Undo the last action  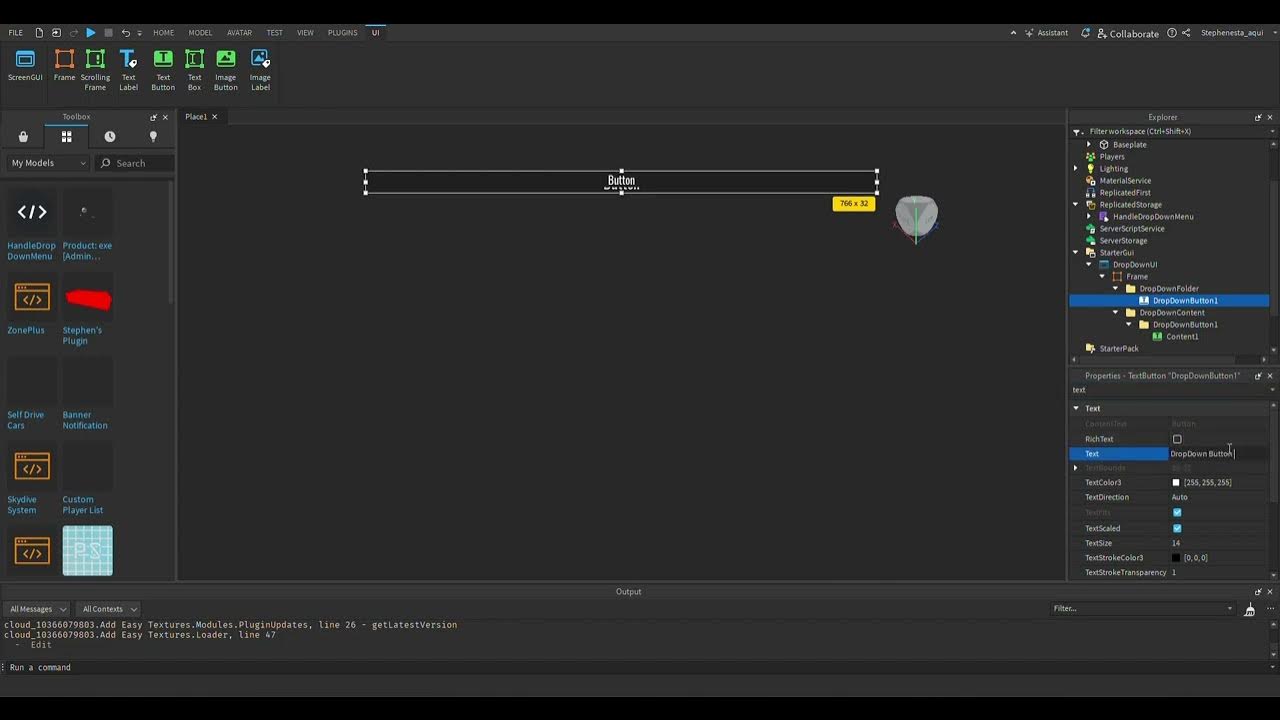(127, 33)
